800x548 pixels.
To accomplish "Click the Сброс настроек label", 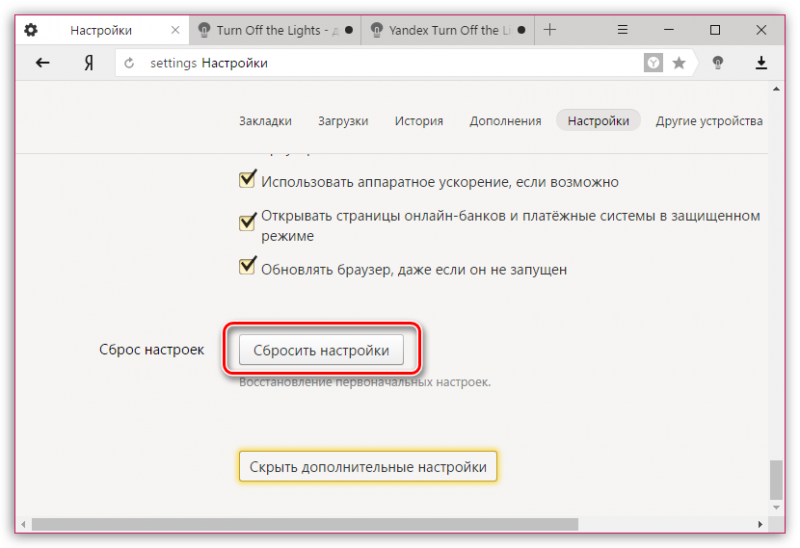I will tap(152, 350).
